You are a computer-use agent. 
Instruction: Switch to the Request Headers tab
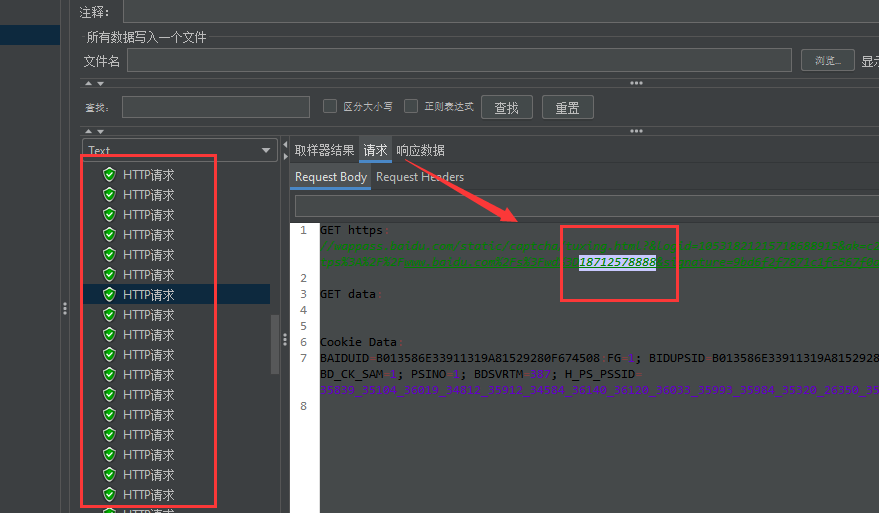[x=420, y=177]
